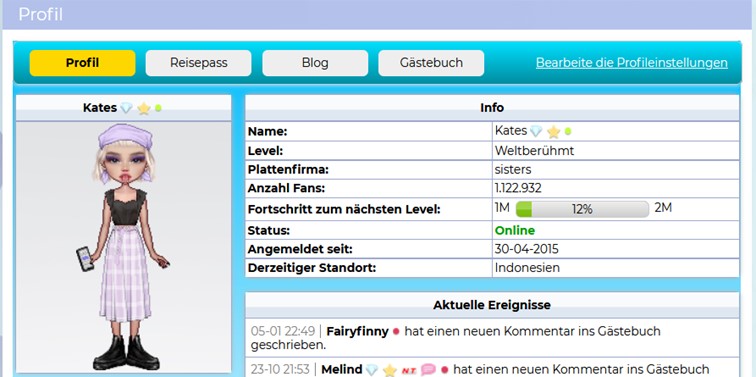756x377 pixels.
Task: Click star icon in the Name info row
Action: click(x=554, y=132)
